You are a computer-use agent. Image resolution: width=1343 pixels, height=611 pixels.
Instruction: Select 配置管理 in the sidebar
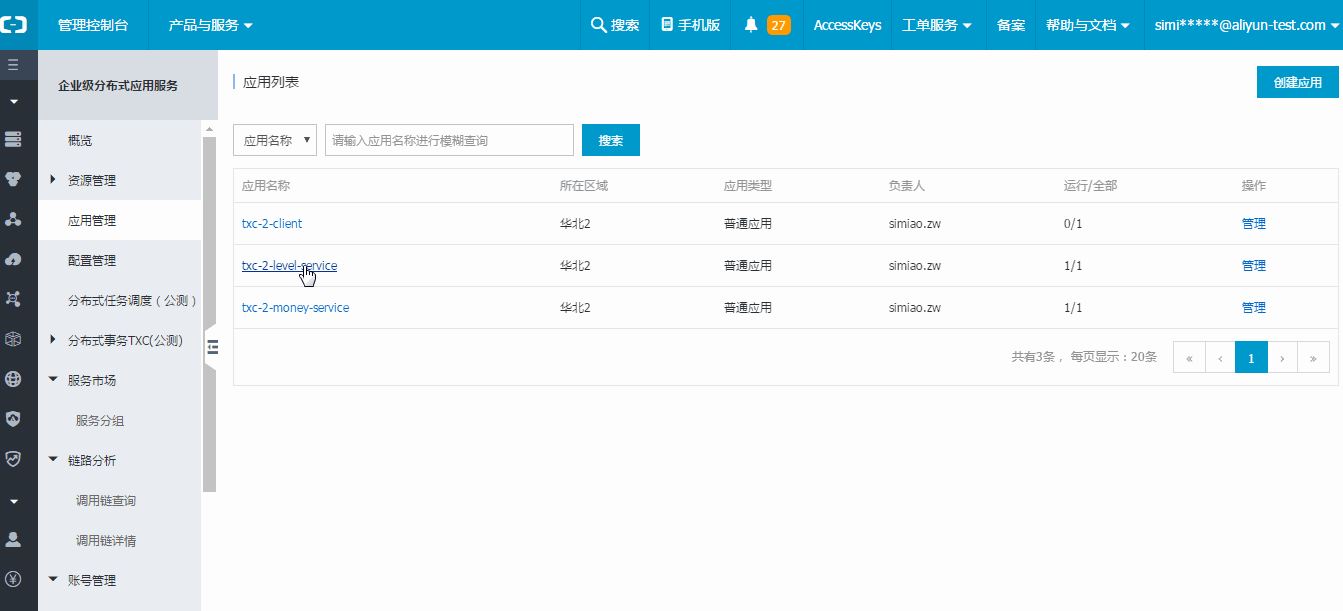(92, 260)
